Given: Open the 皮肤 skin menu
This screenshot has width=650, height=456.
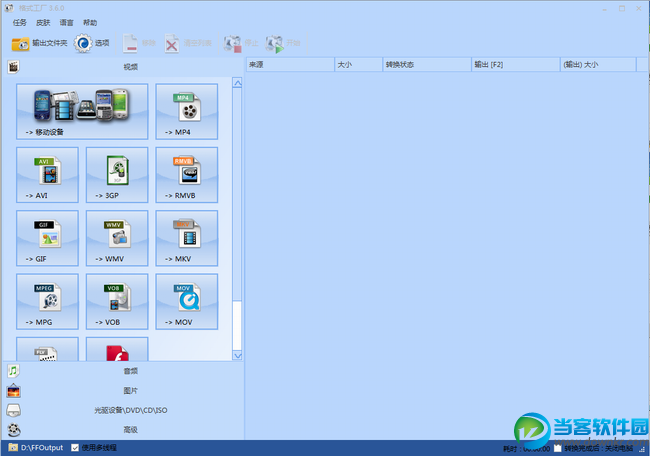Looking at the screenshot, I should [43, 22].
